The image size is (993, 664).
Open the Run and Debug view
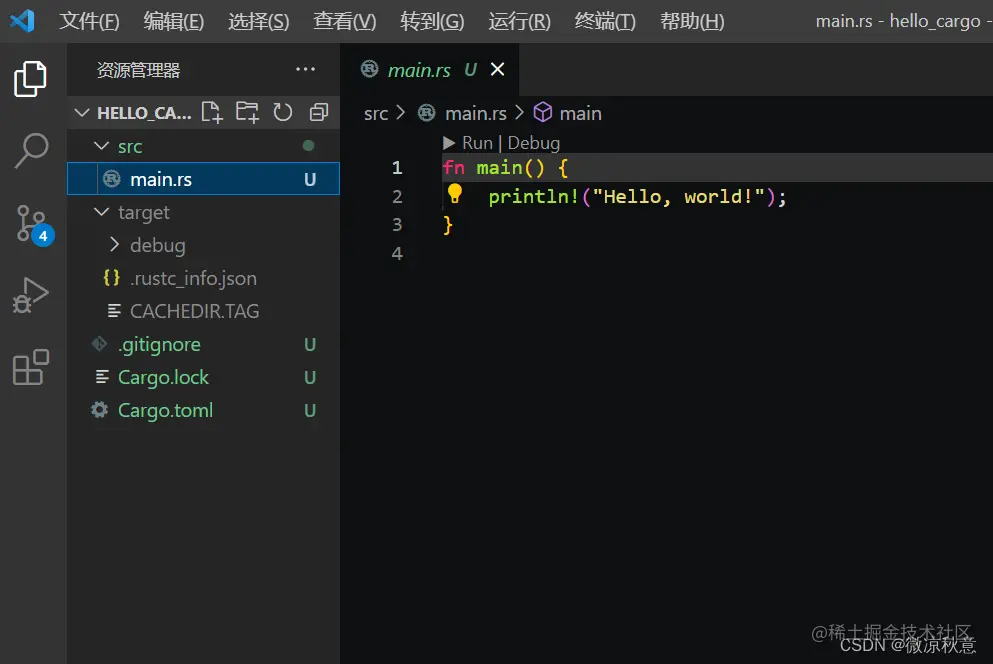coord(30,295)
